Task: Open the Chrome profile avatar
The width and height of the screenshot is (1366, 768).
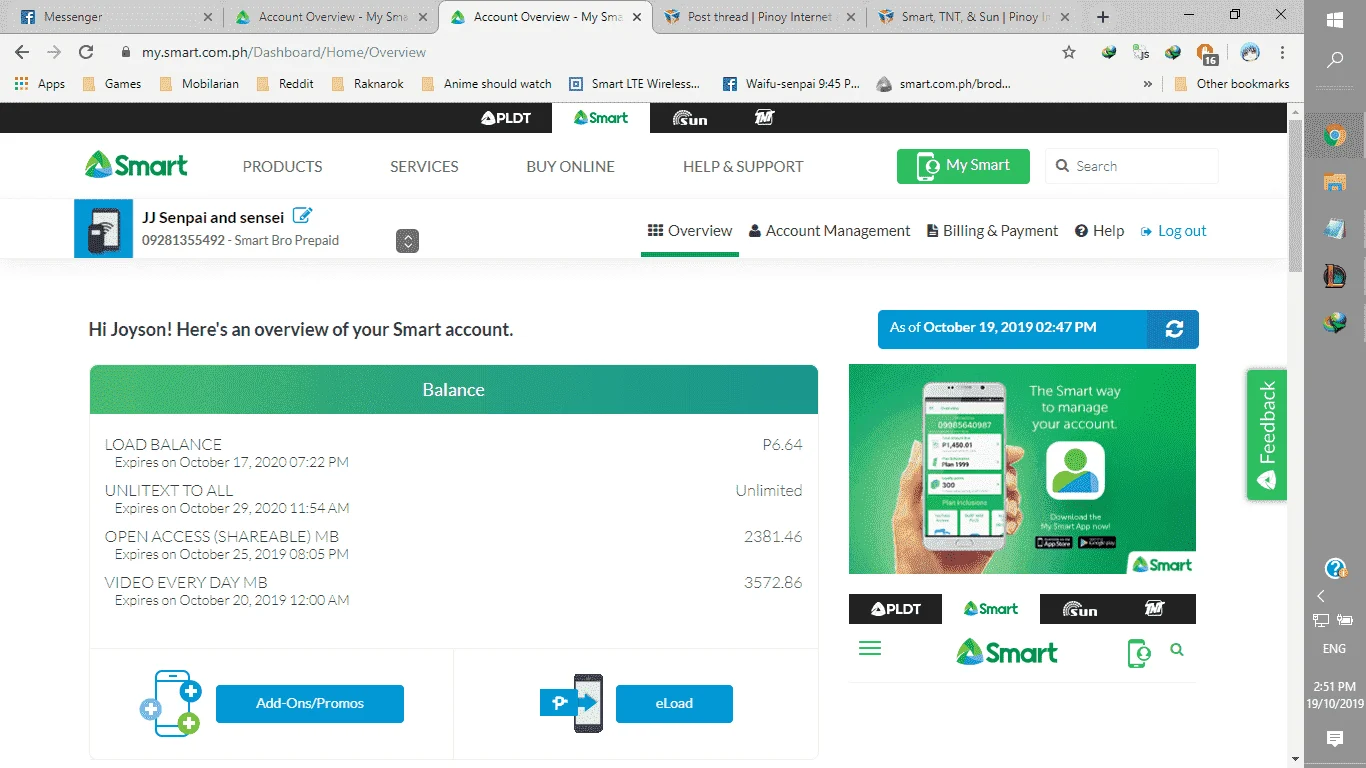Action: point(1250,52)
